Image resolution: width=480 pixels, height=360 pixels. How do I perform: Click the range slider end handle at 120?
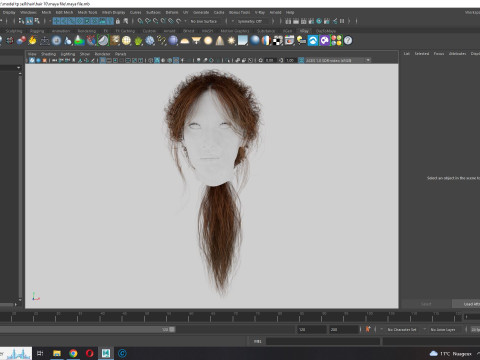click(172, 329)
